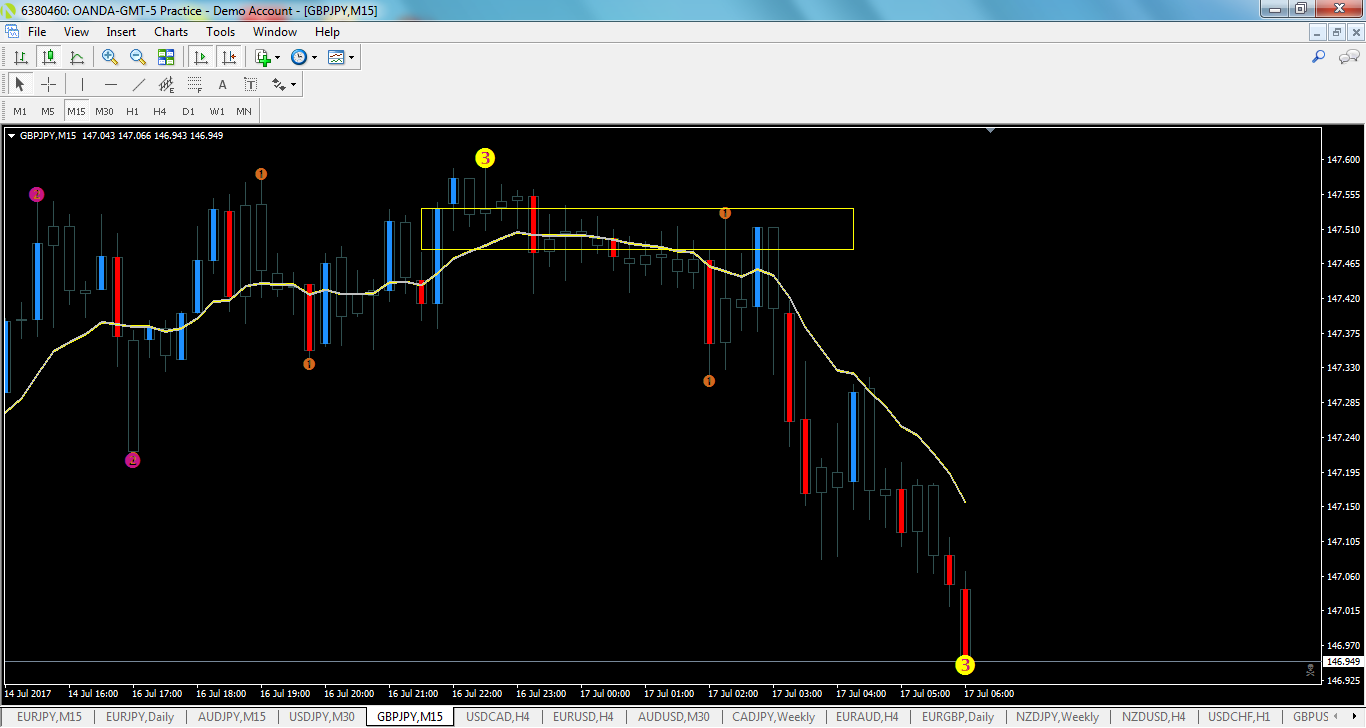Click the chart tab bar scroll arrow
The image size is (1366, 728).
[1354, 716]
